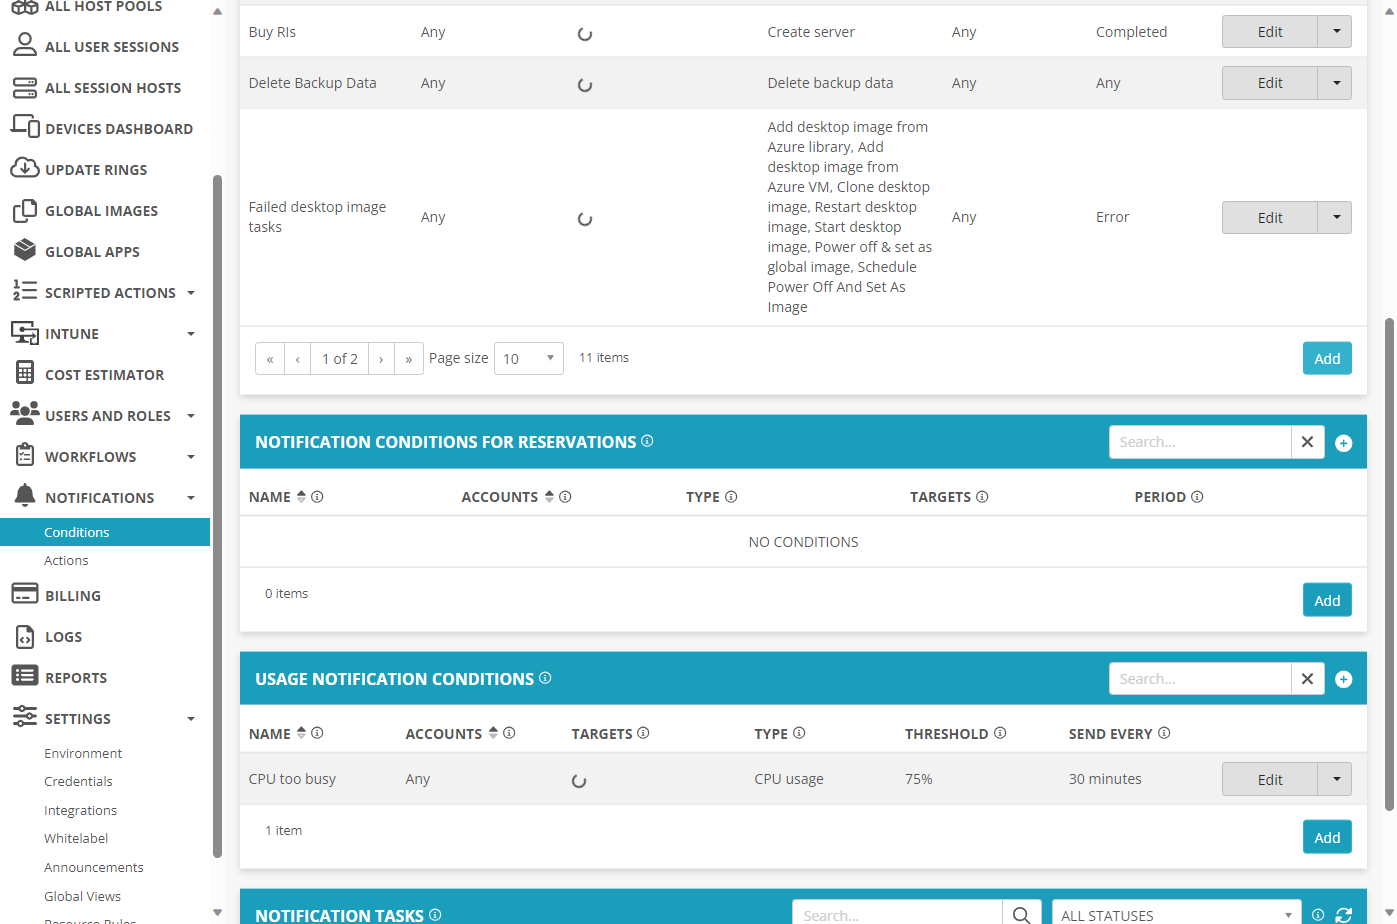Screen dimensions: 1397x924
Task: Click the Global Apps box icon
Action: pos(25,251)
